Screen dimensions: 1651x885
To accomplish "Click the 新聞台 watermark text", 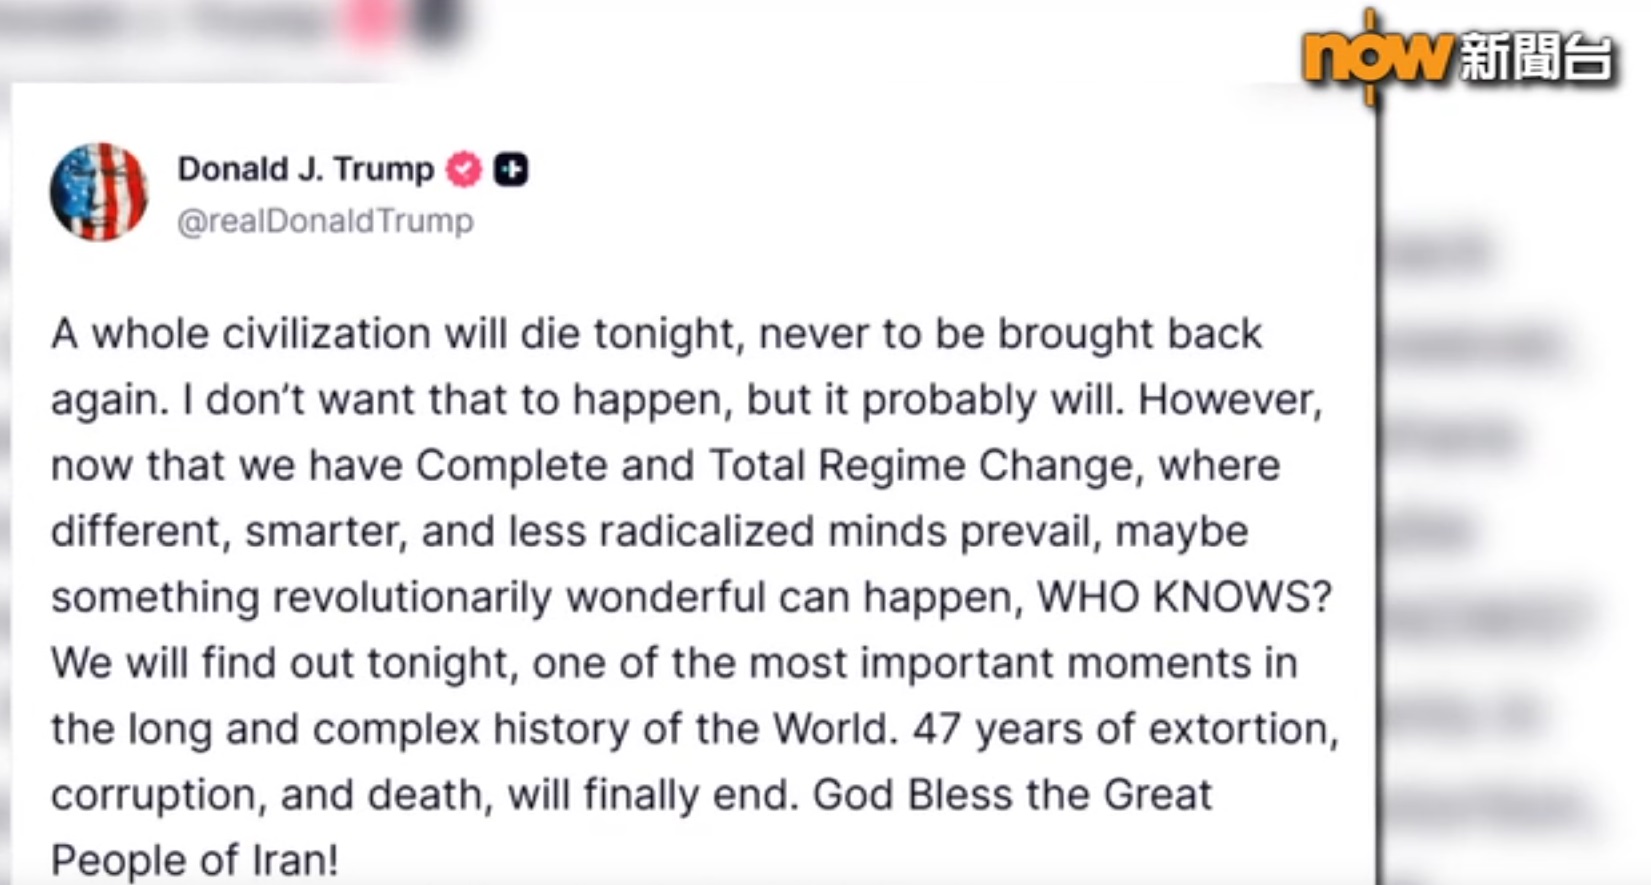I will 1535,56.
